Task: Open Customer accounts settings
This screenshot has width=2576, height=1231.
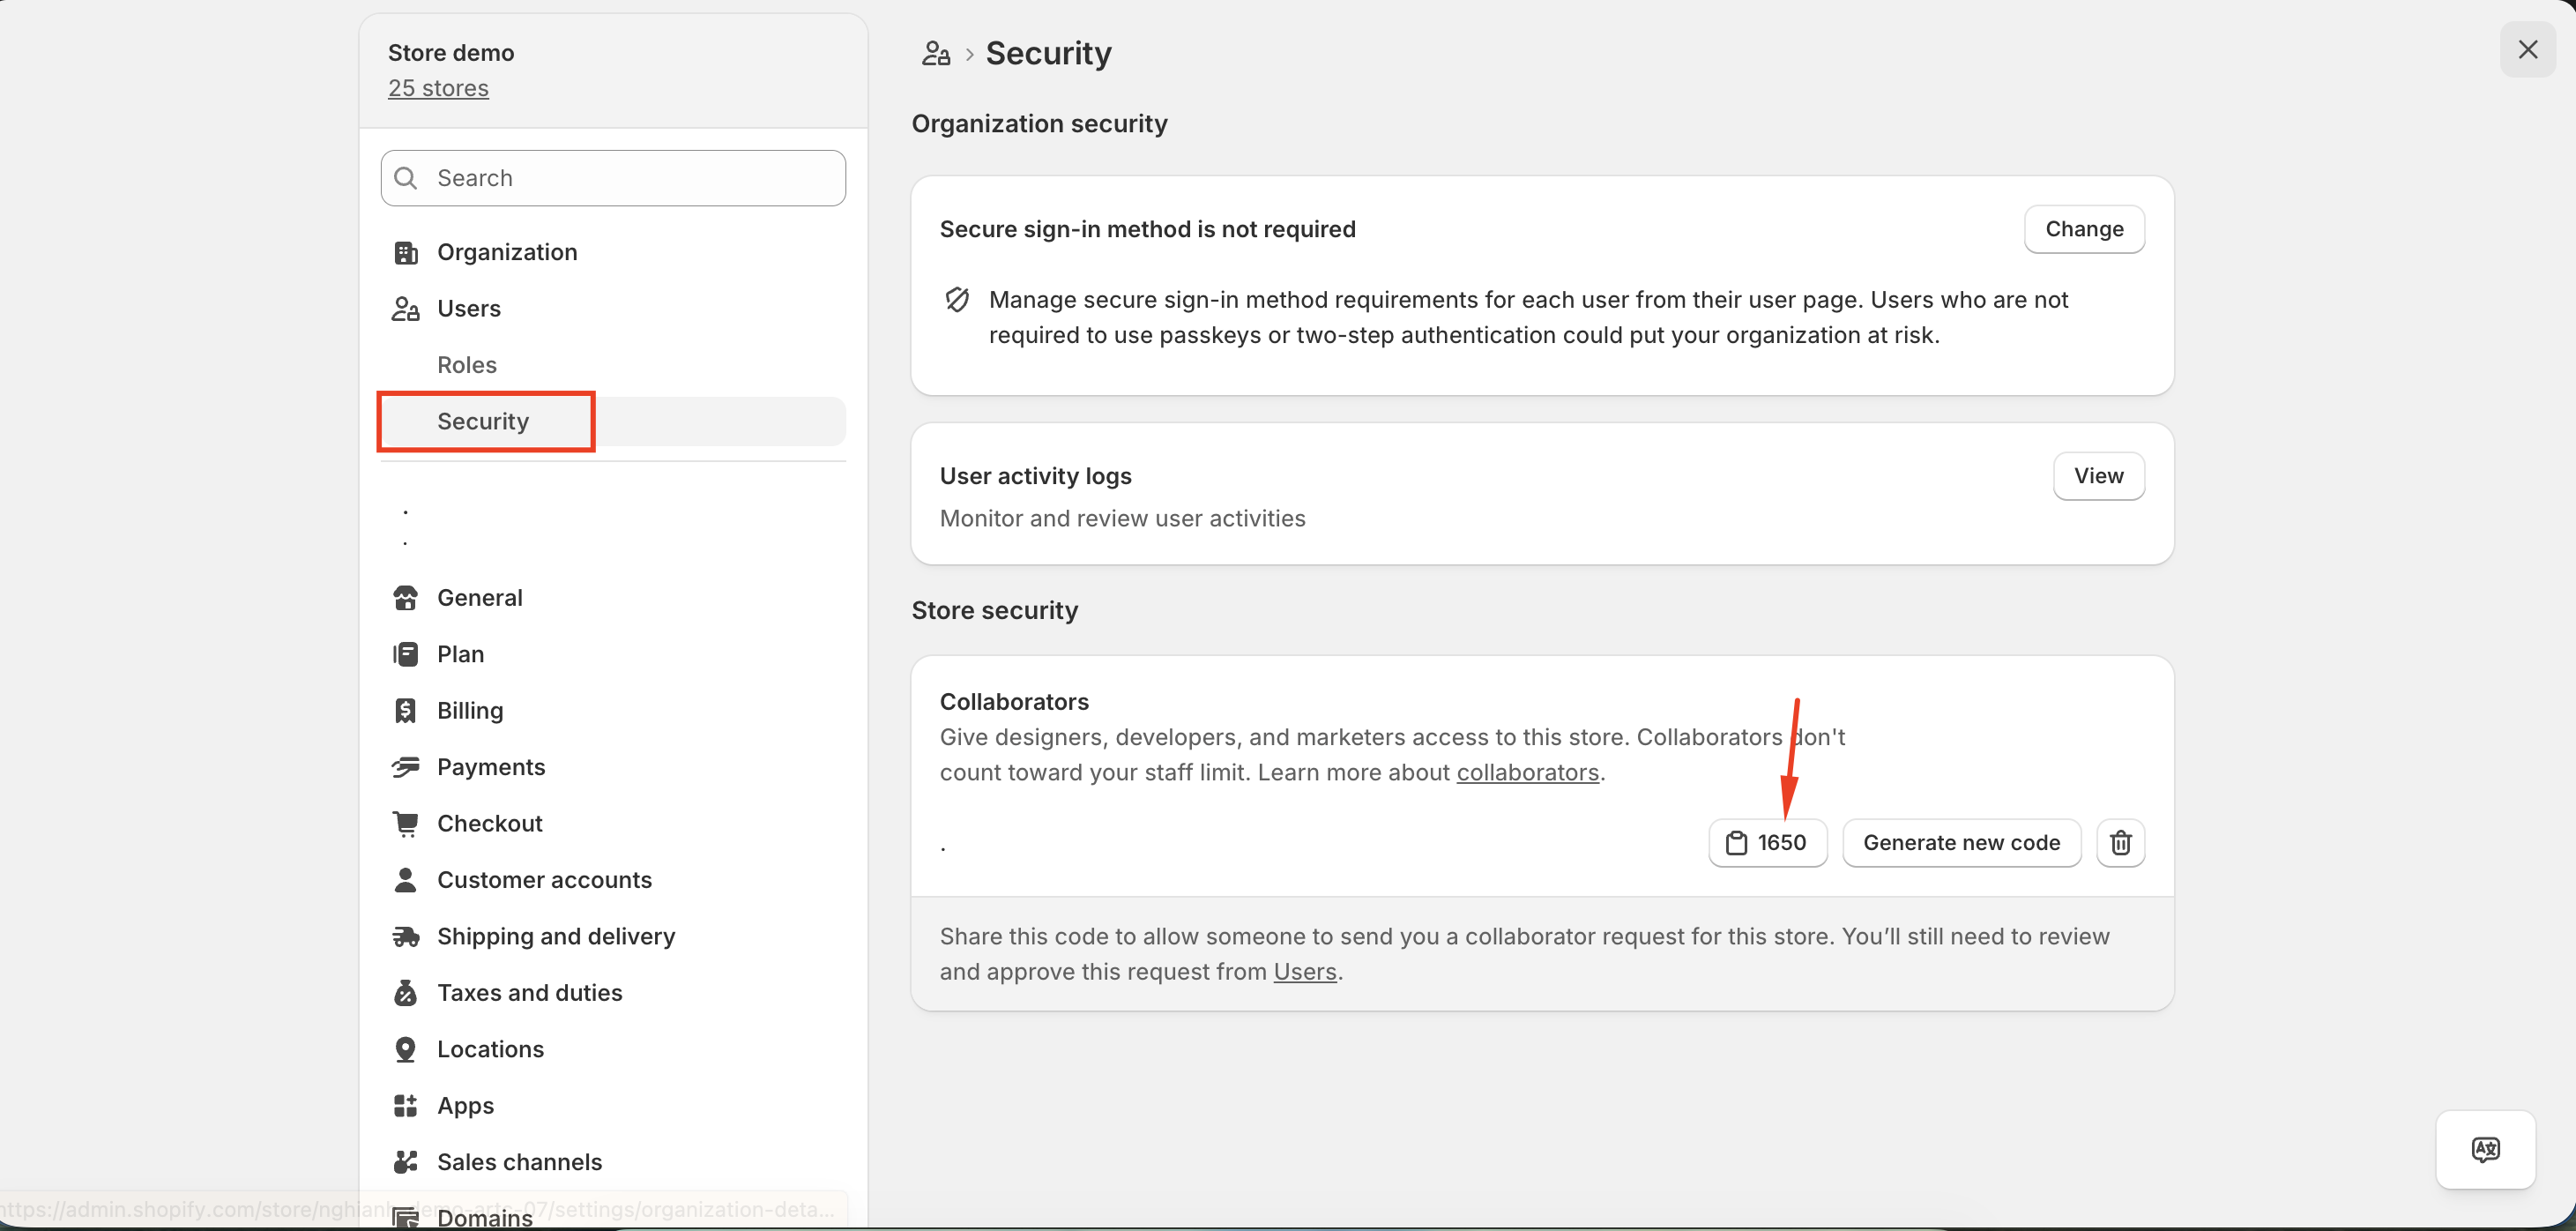Action: click(x=613, y=880)
